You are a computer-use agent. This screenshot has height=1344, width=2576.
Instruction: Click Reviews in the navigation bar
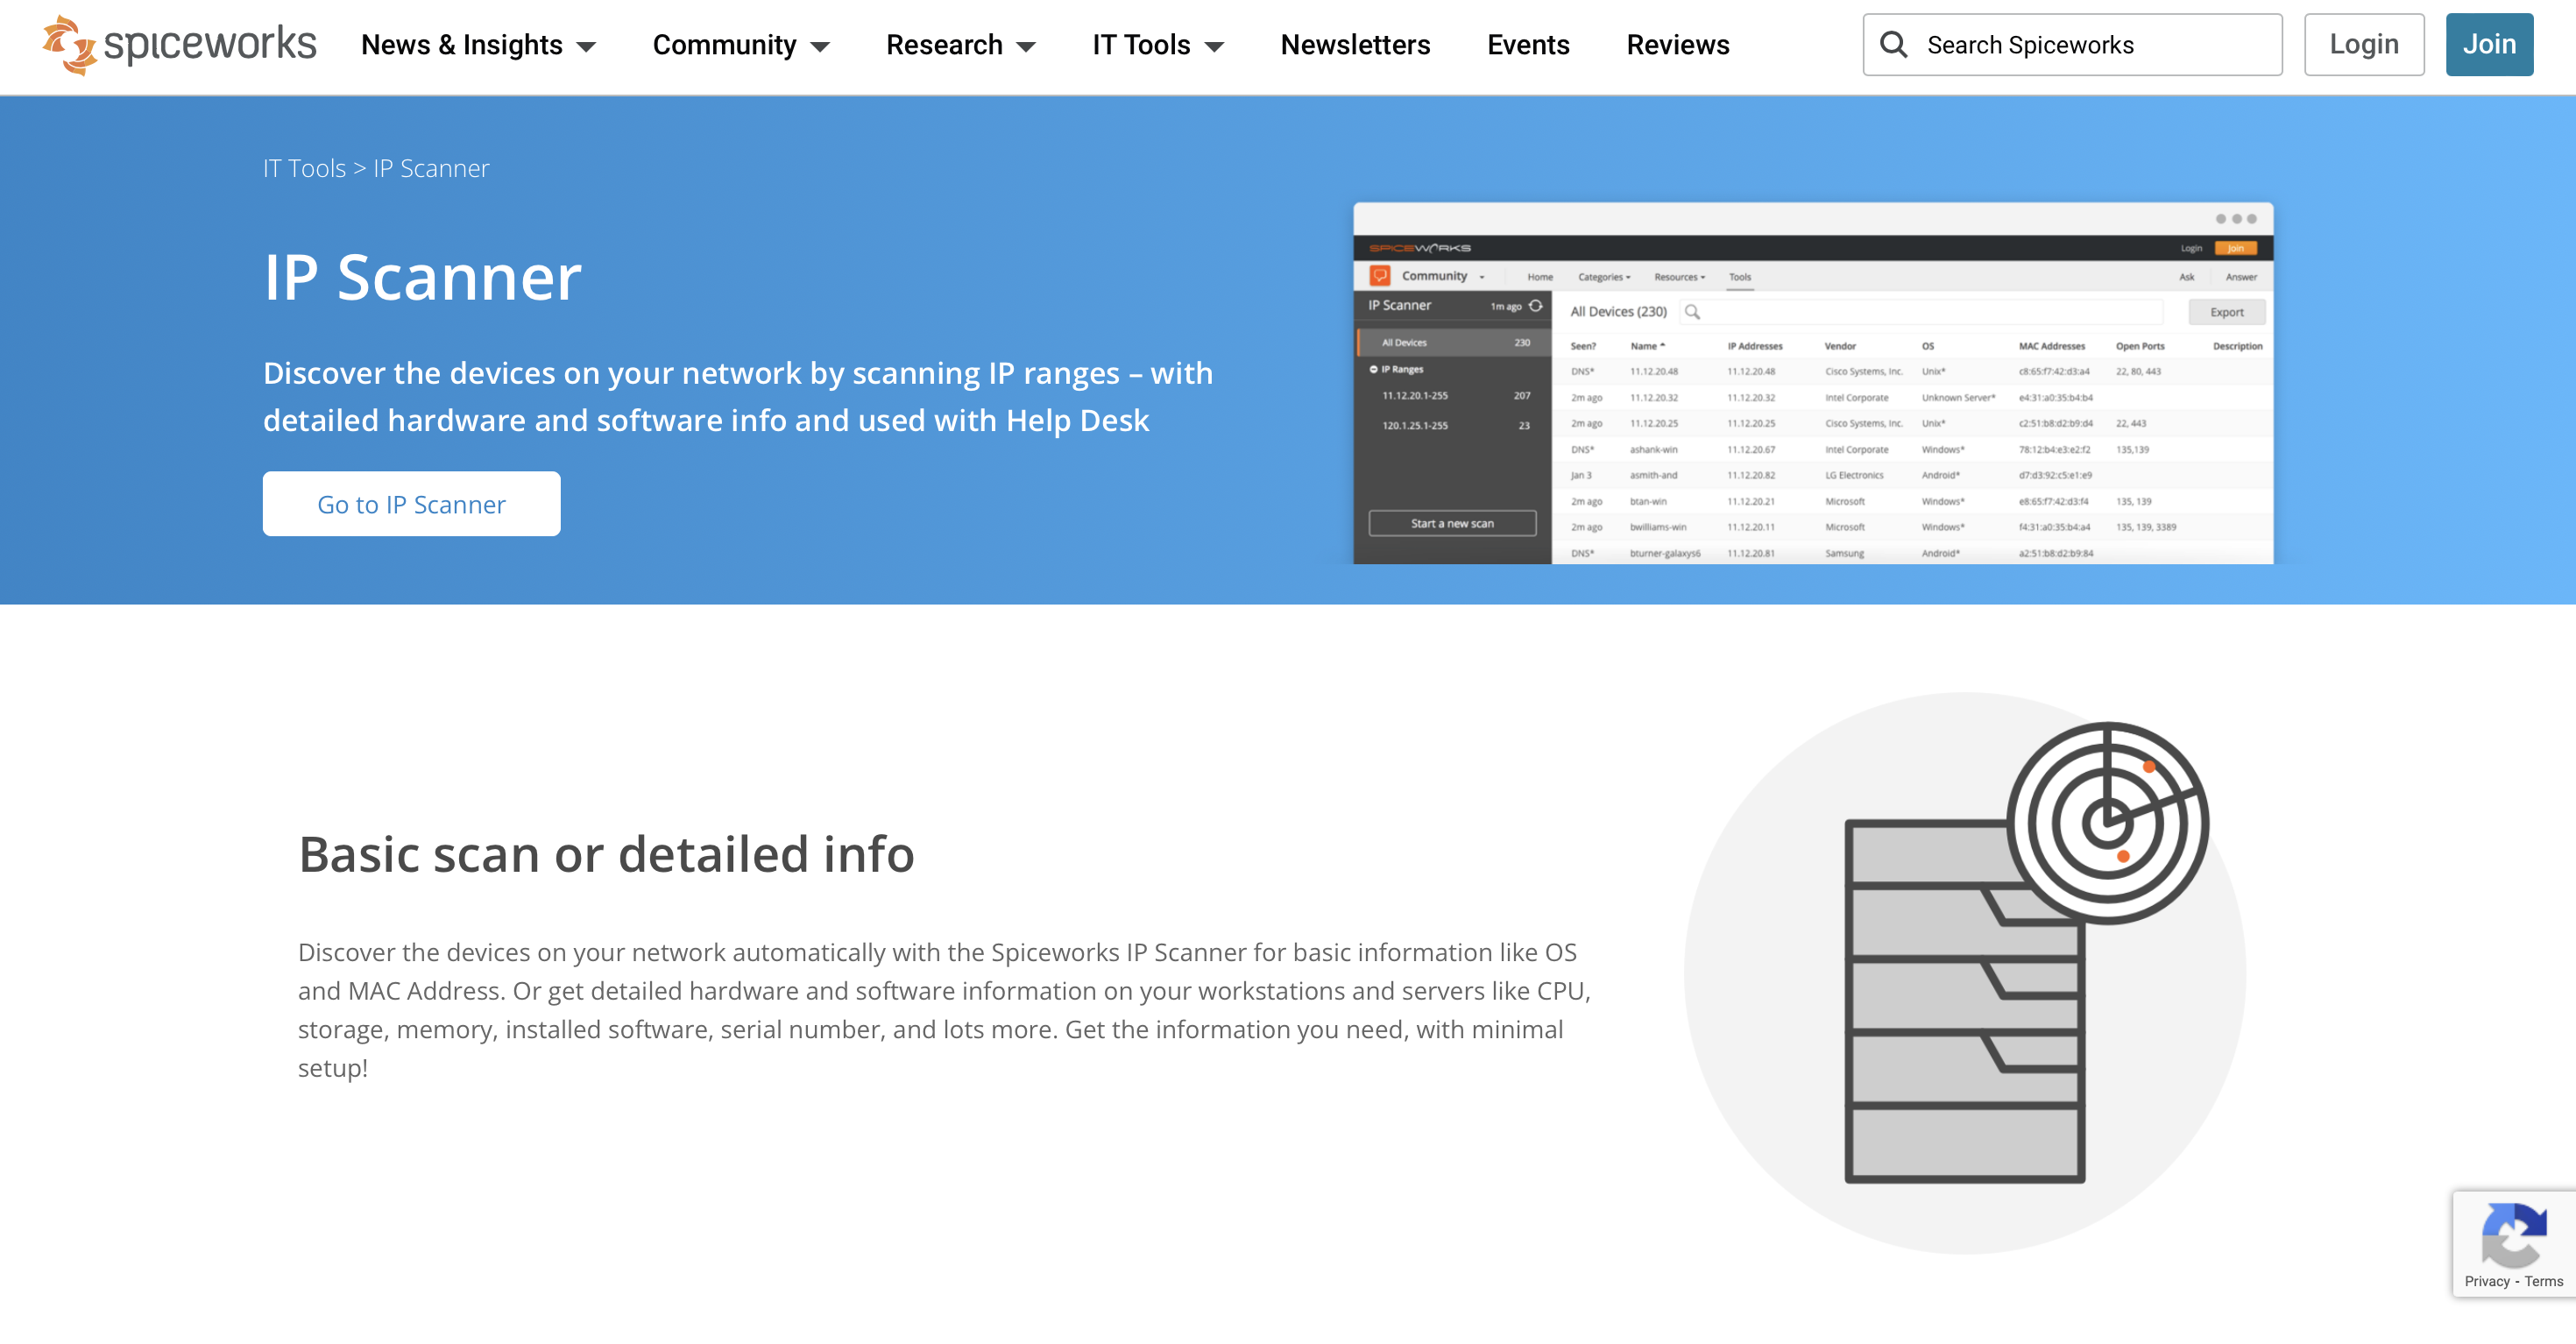pyautogui.click(x=1677, y=44)
